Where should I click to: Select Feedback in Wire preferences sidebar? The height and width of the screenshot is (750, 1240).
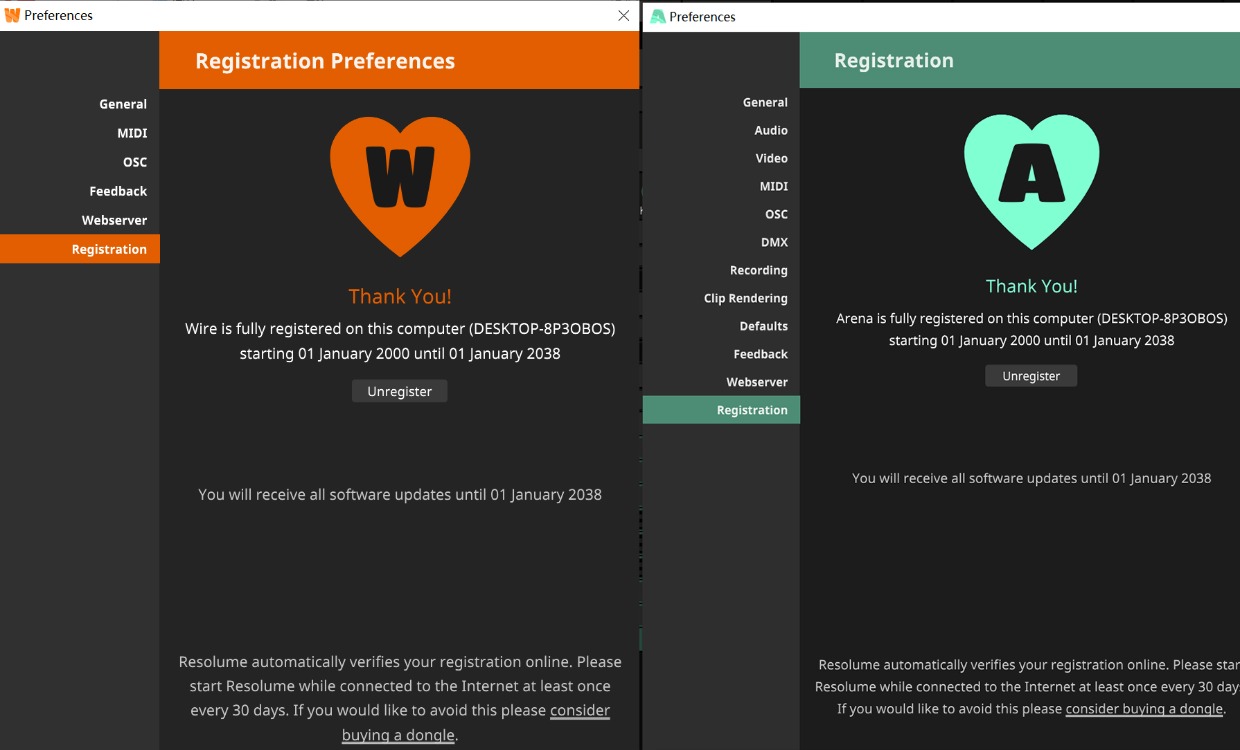click(x=118, y=191)
